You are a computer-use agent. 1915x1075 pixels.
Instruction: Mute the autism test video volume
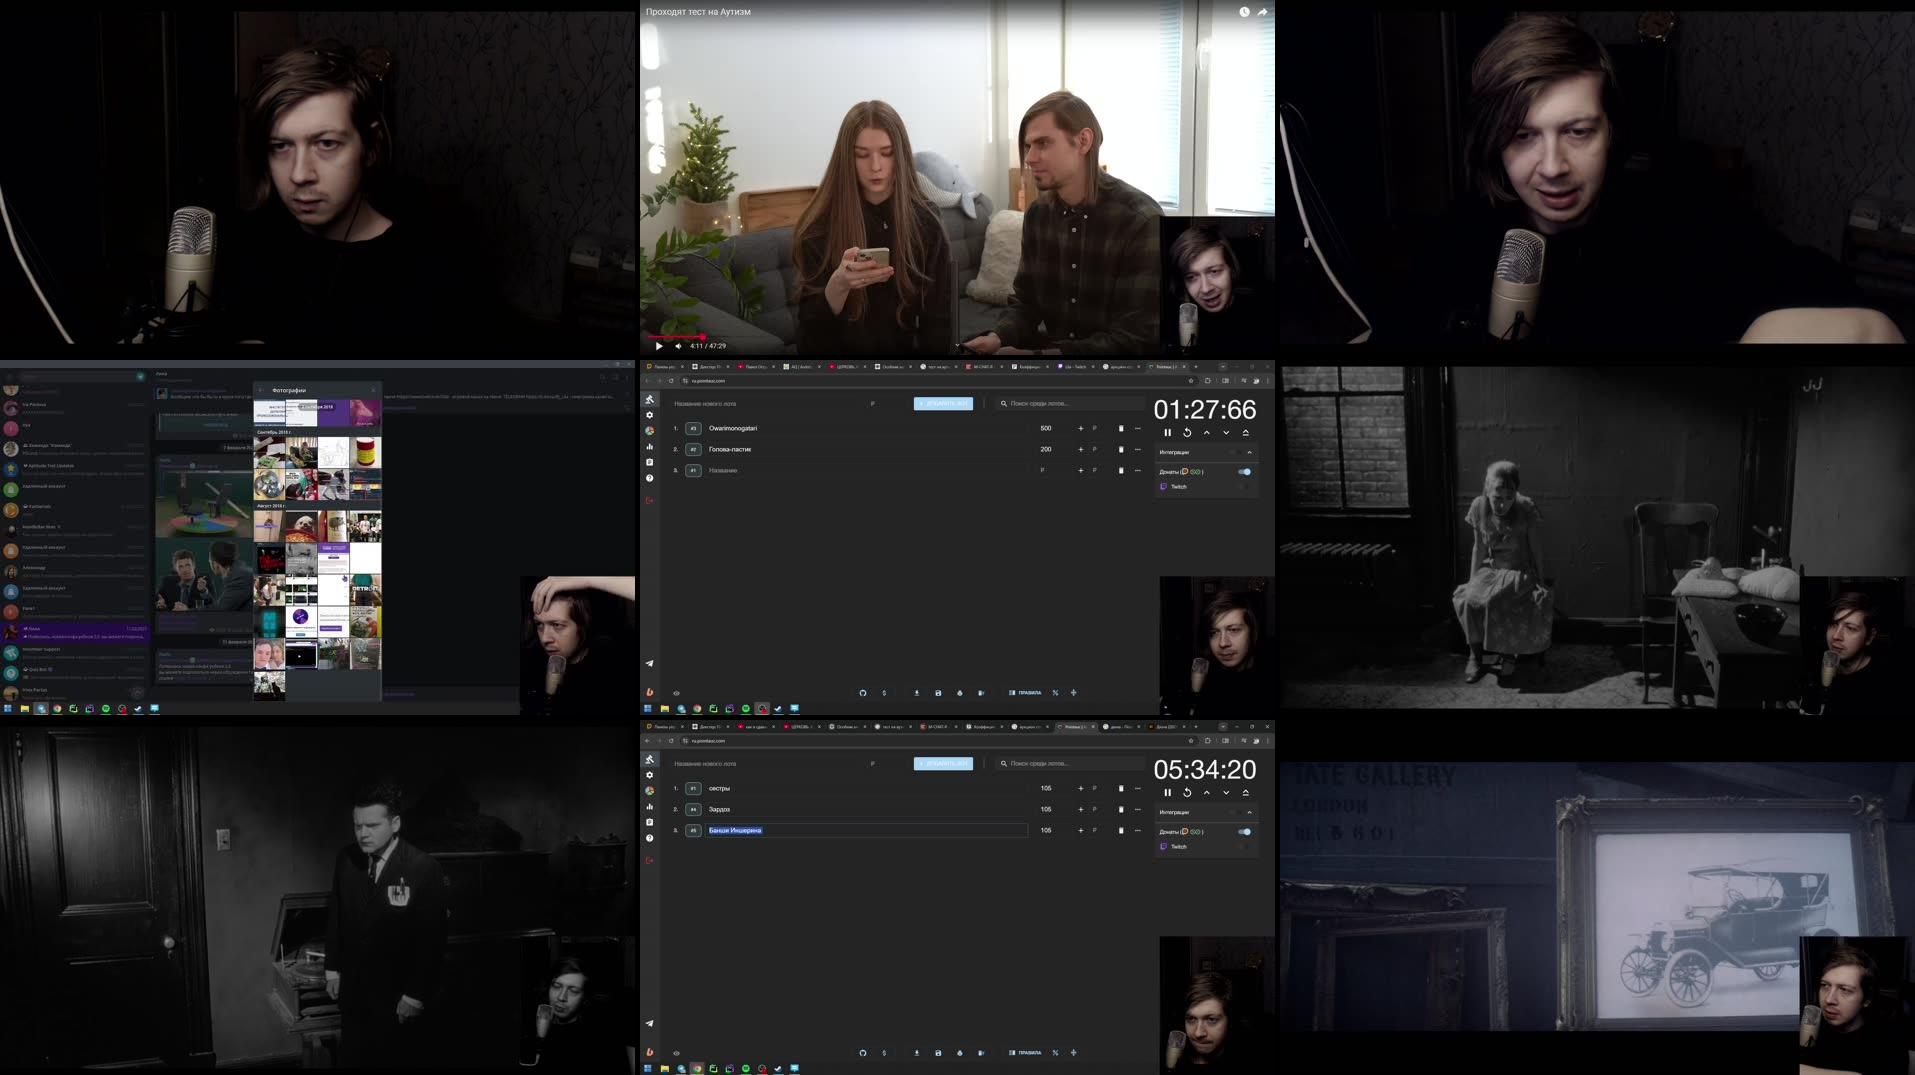pos(678,346)
